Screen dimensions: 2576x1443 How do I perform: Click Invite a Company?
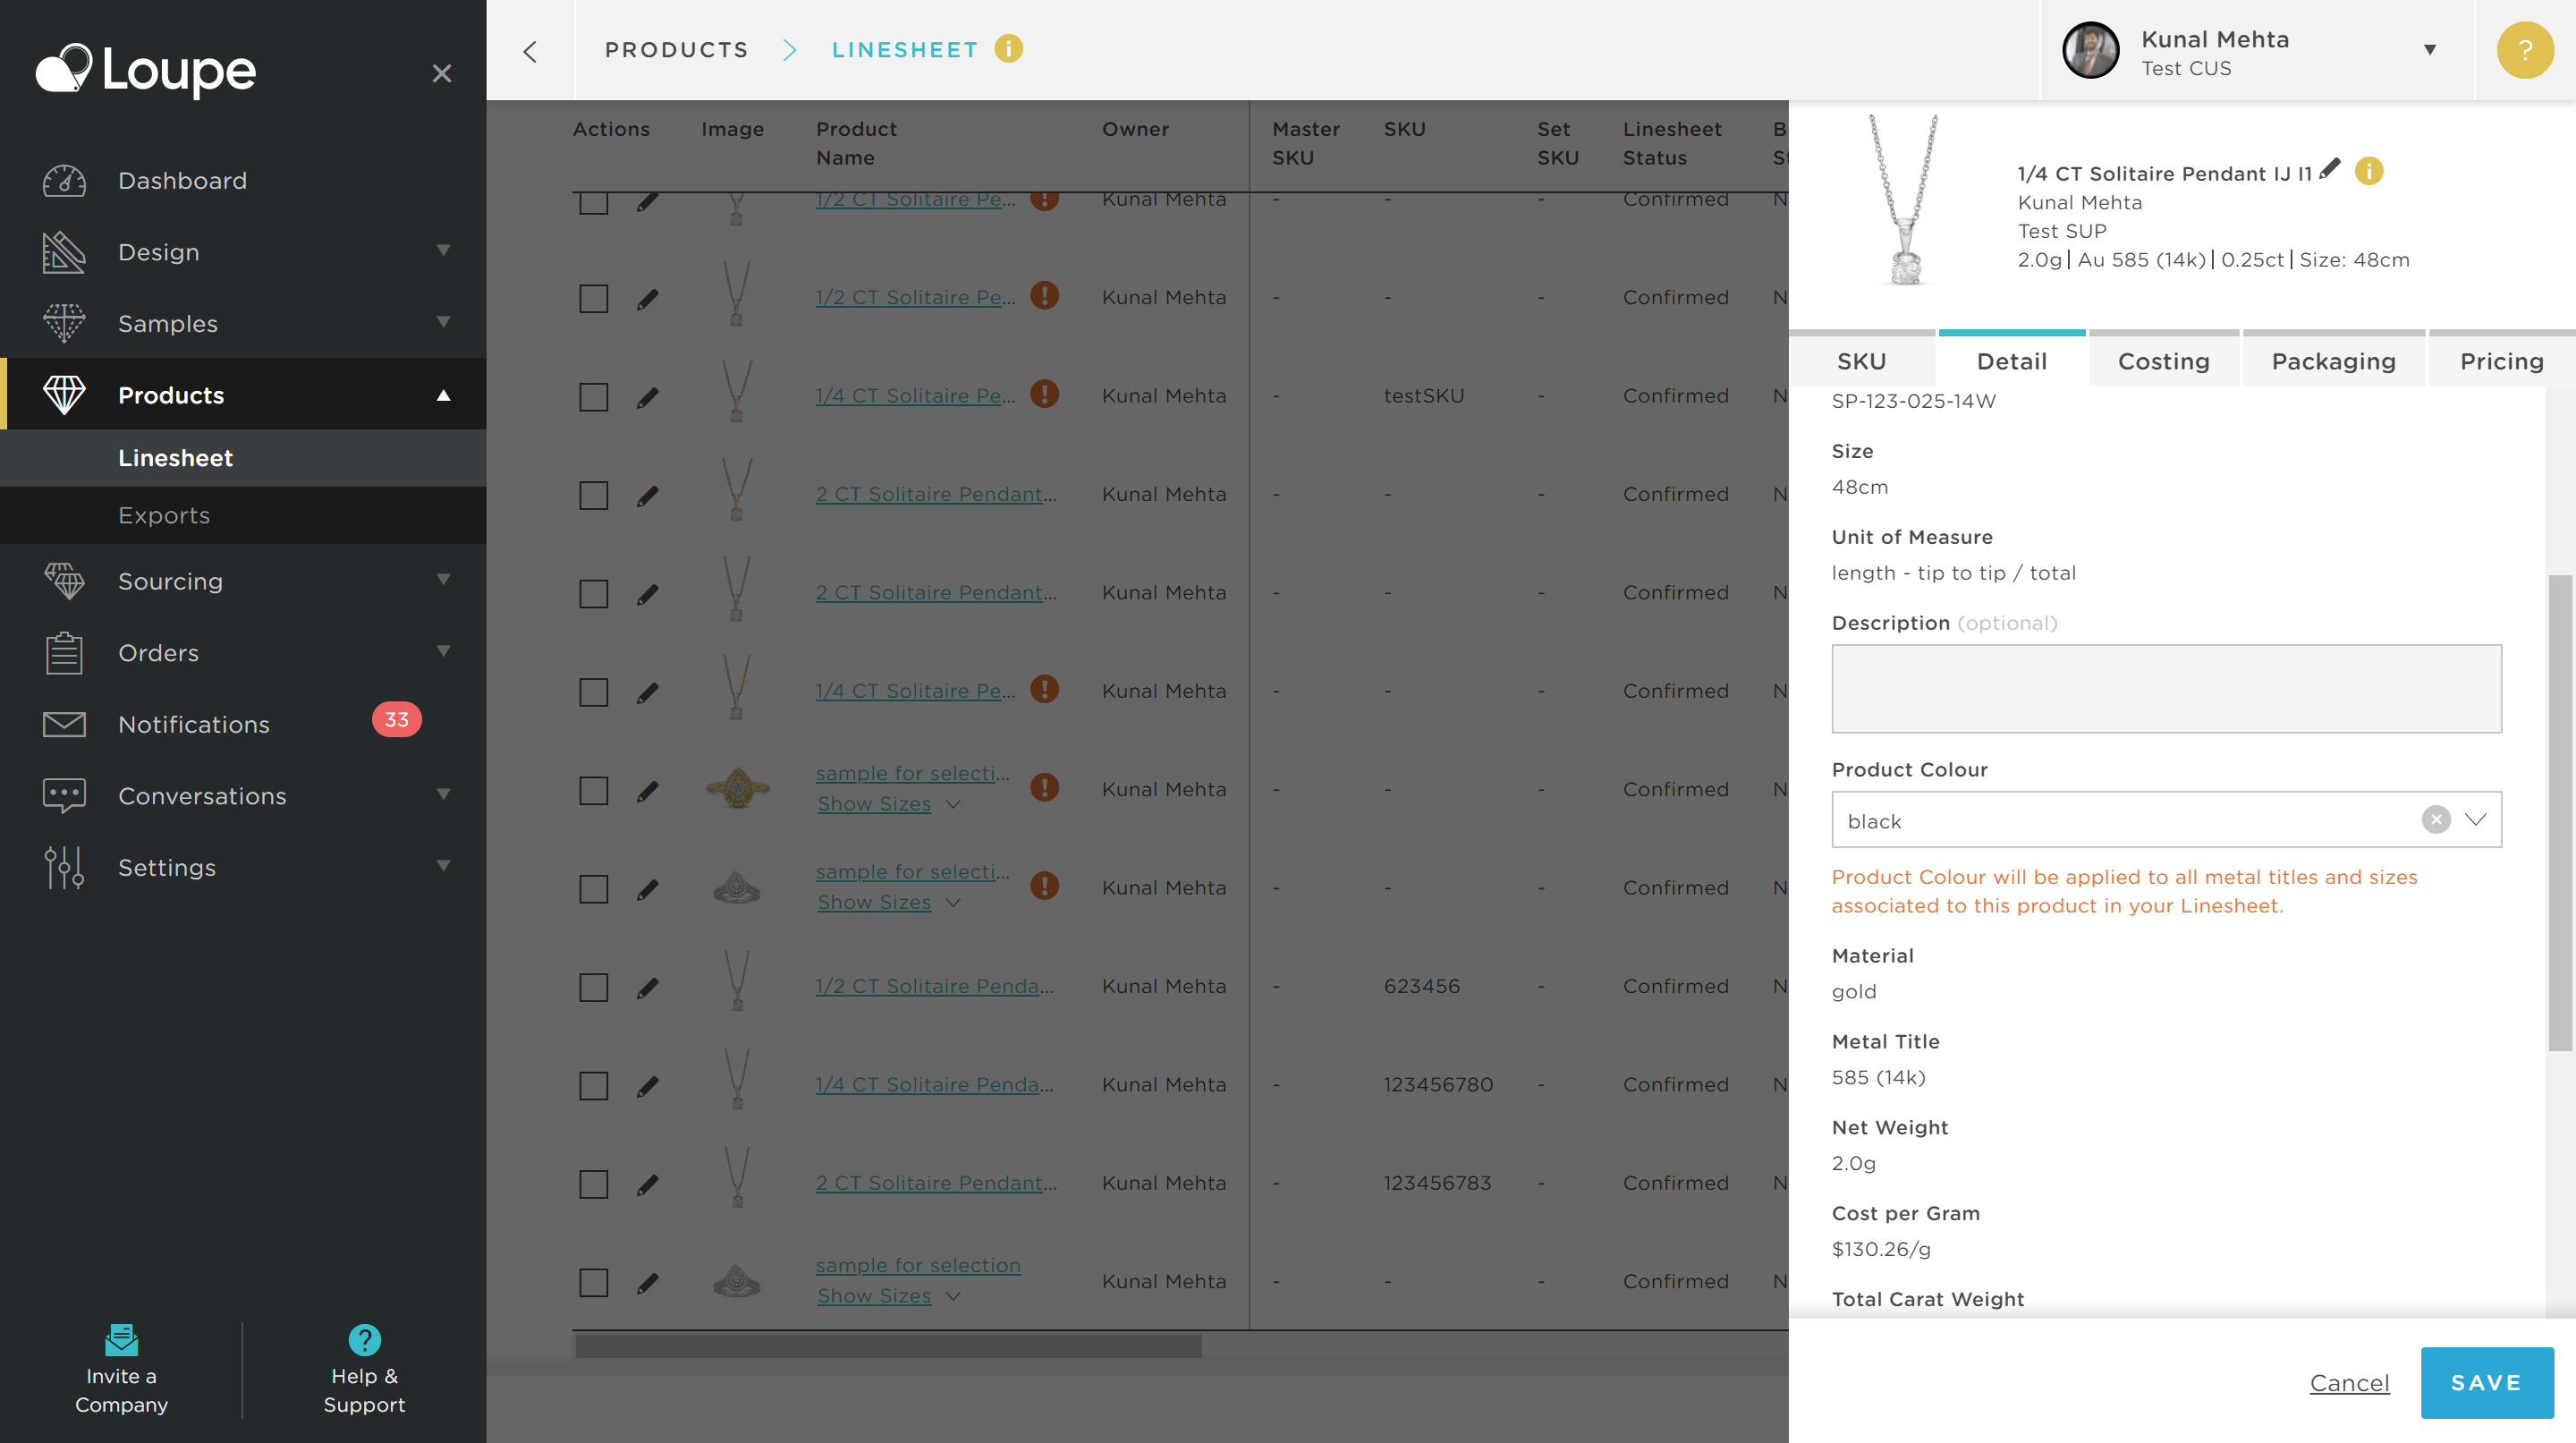pos(121,1370)
